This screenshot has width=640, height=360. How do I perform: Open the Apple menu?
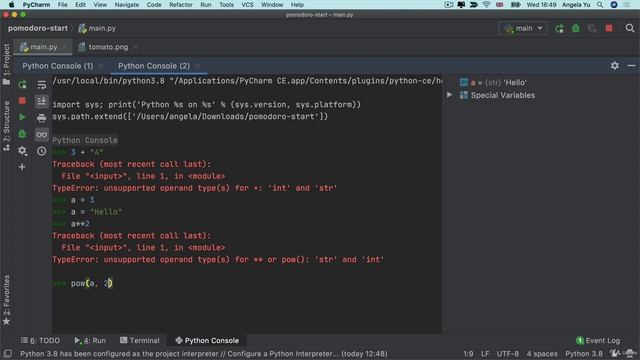(x=11, y=5)
